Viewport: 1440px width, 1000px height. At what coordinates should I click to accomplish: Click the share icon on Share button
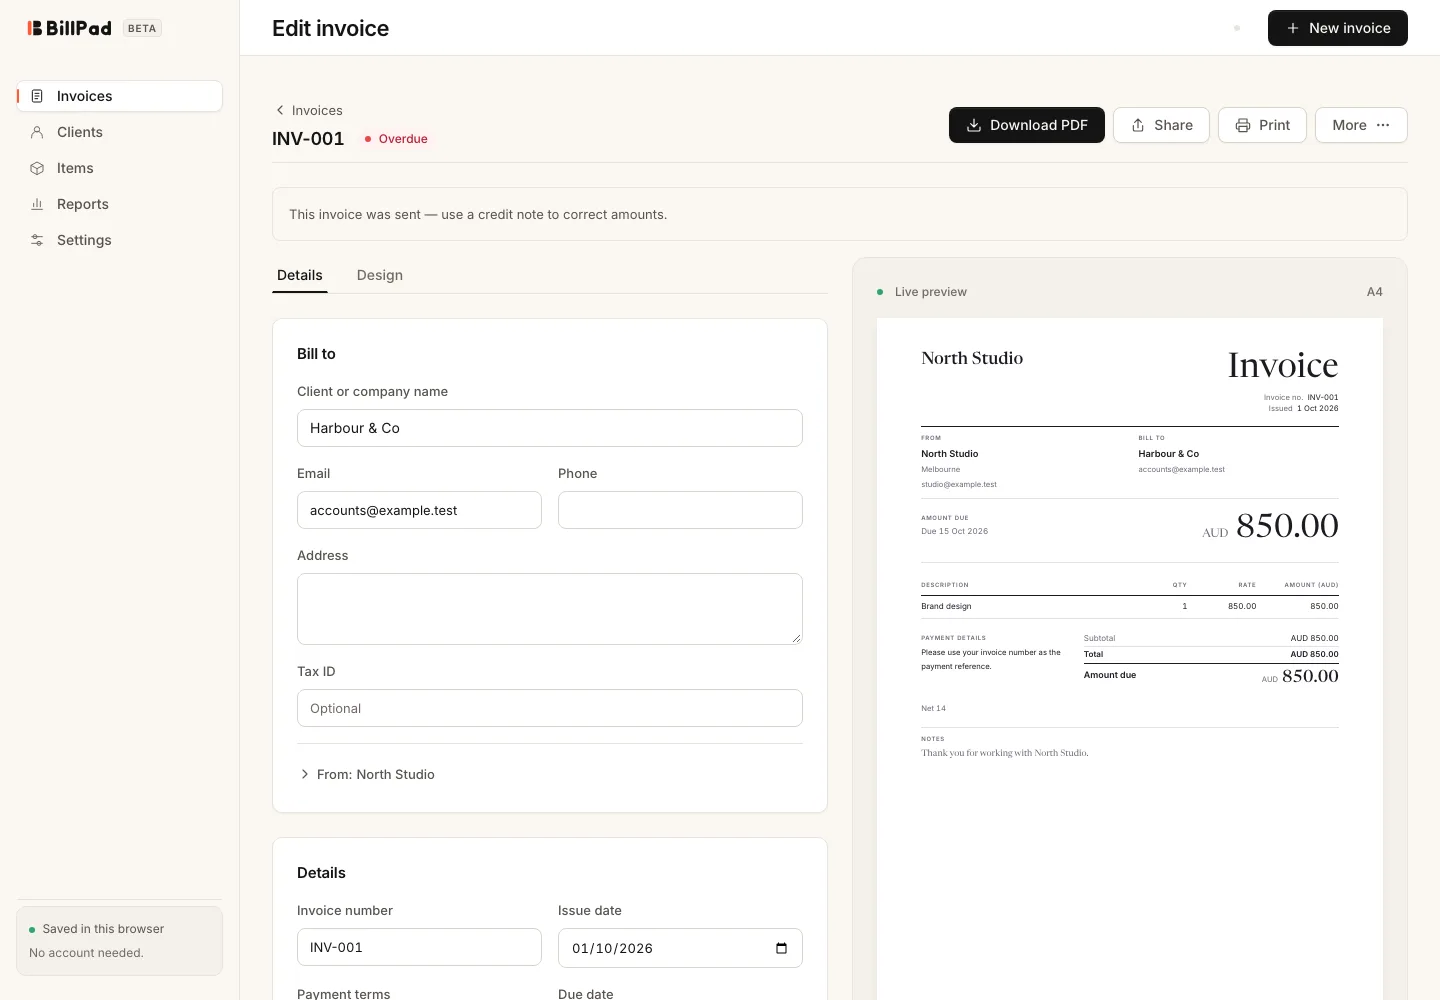point(1138,125)
